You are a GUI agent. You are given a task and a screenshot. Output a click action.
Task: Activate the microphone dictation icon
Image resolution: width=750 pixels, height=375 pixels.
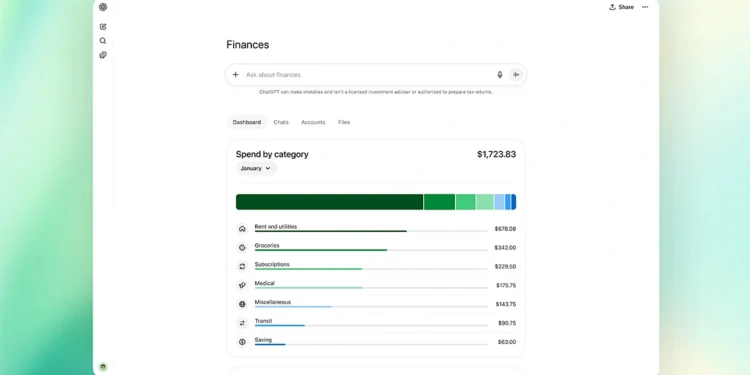tap(500, 75)
